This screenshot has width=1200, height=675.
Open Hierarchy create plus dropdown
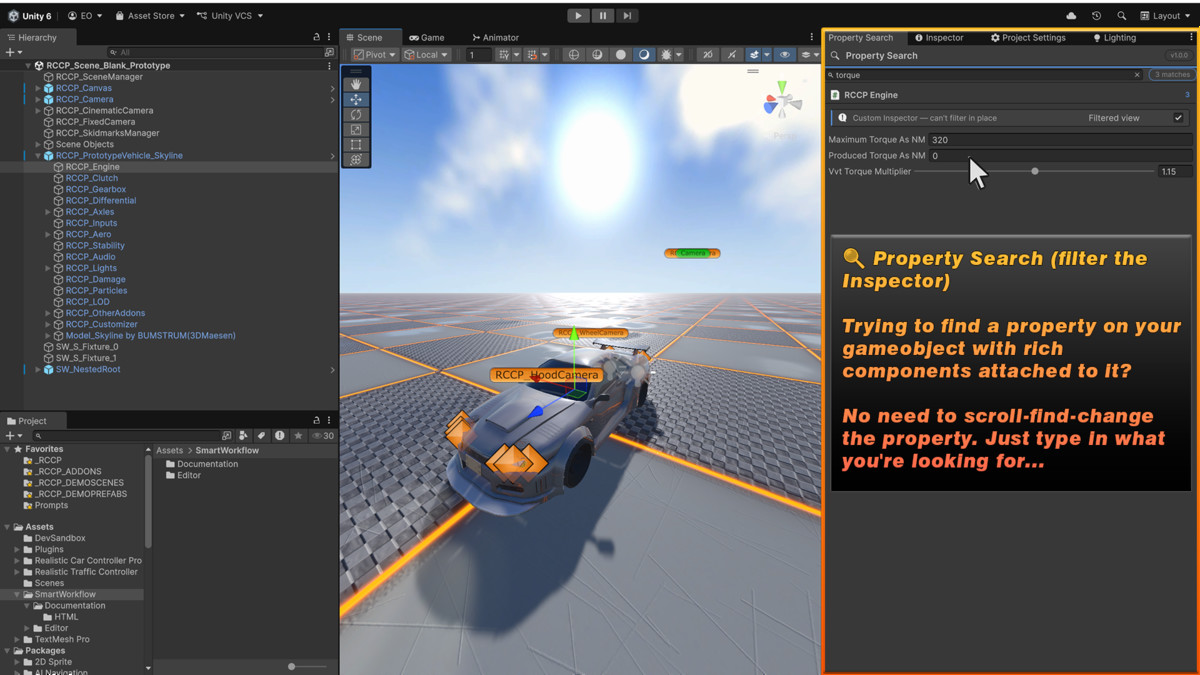(x=13, y=52)
